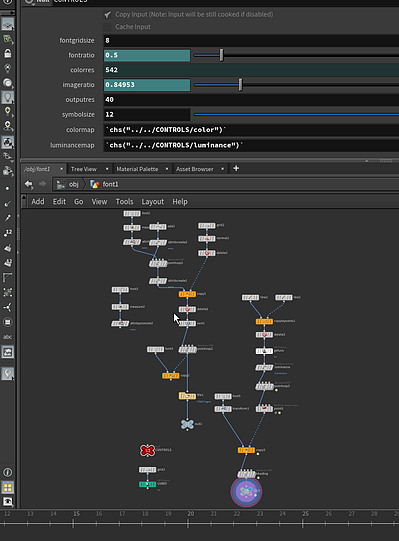Select the transform1 node

point(223,409)
